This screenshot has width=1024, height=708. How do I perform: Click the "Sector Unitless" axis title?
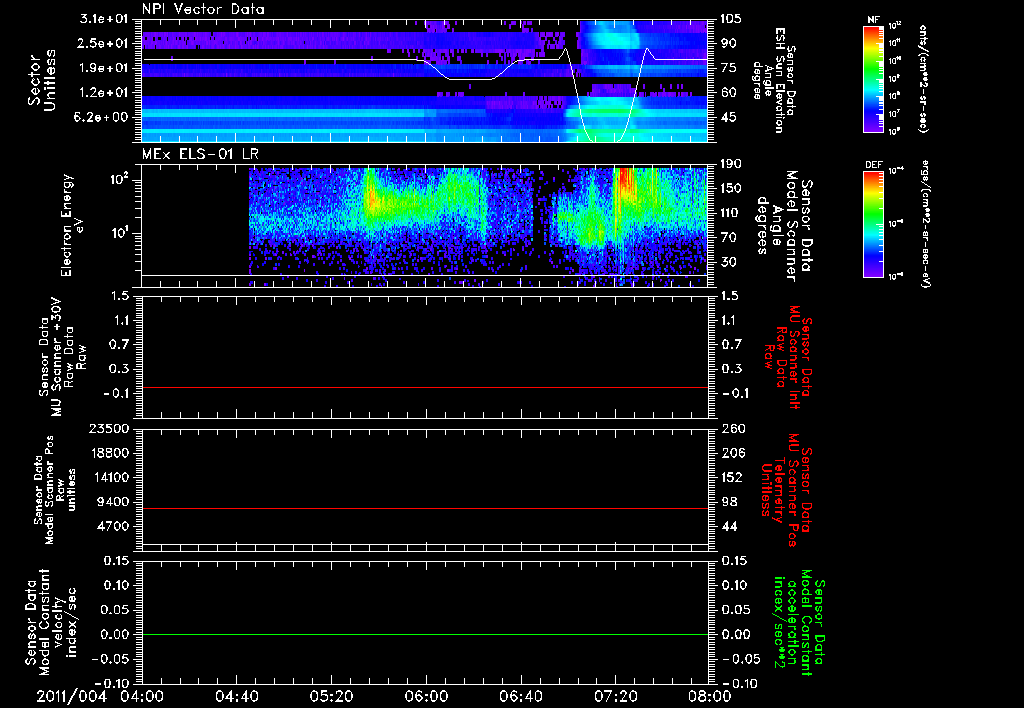(x=41, y=80)
